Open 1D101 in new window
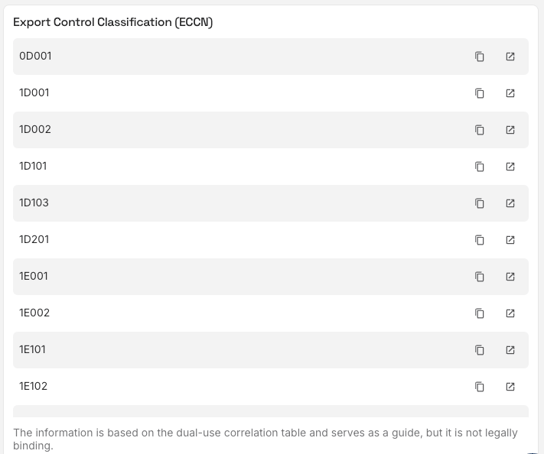 pos(510,167)
